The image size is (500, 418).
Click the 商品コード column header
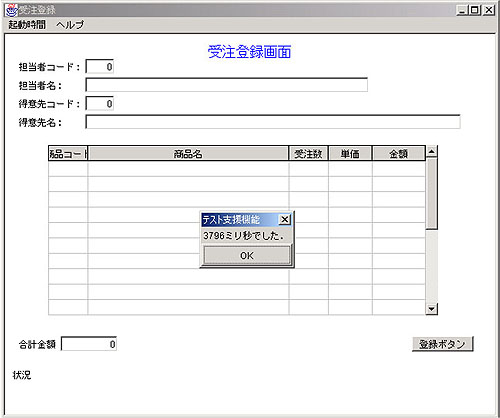click(x=68, y=154)
